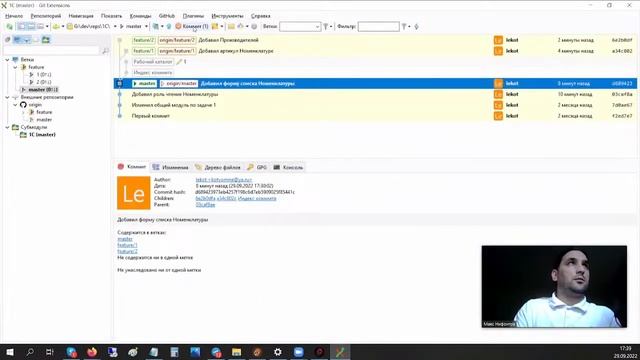Collapse the local feature folder node

coord(15,67)
